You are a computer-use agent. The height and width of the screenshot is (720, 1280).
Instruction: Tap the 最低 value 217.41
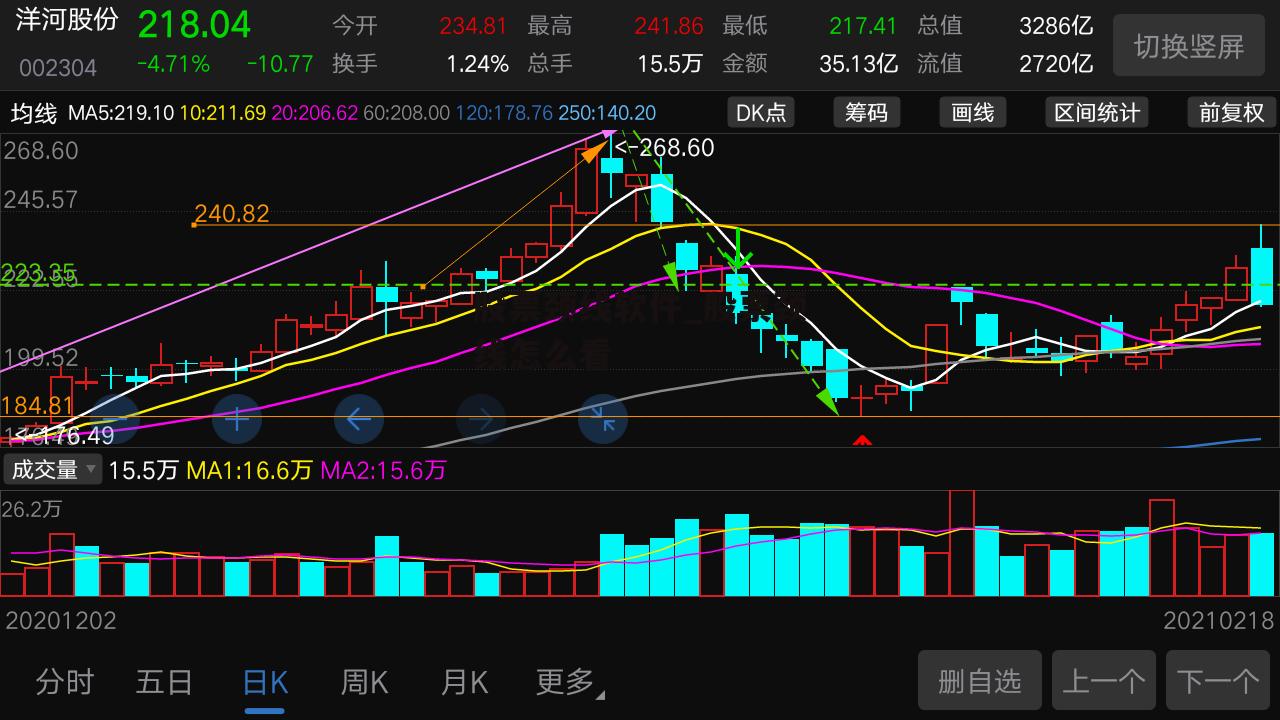tap(863, 26)
